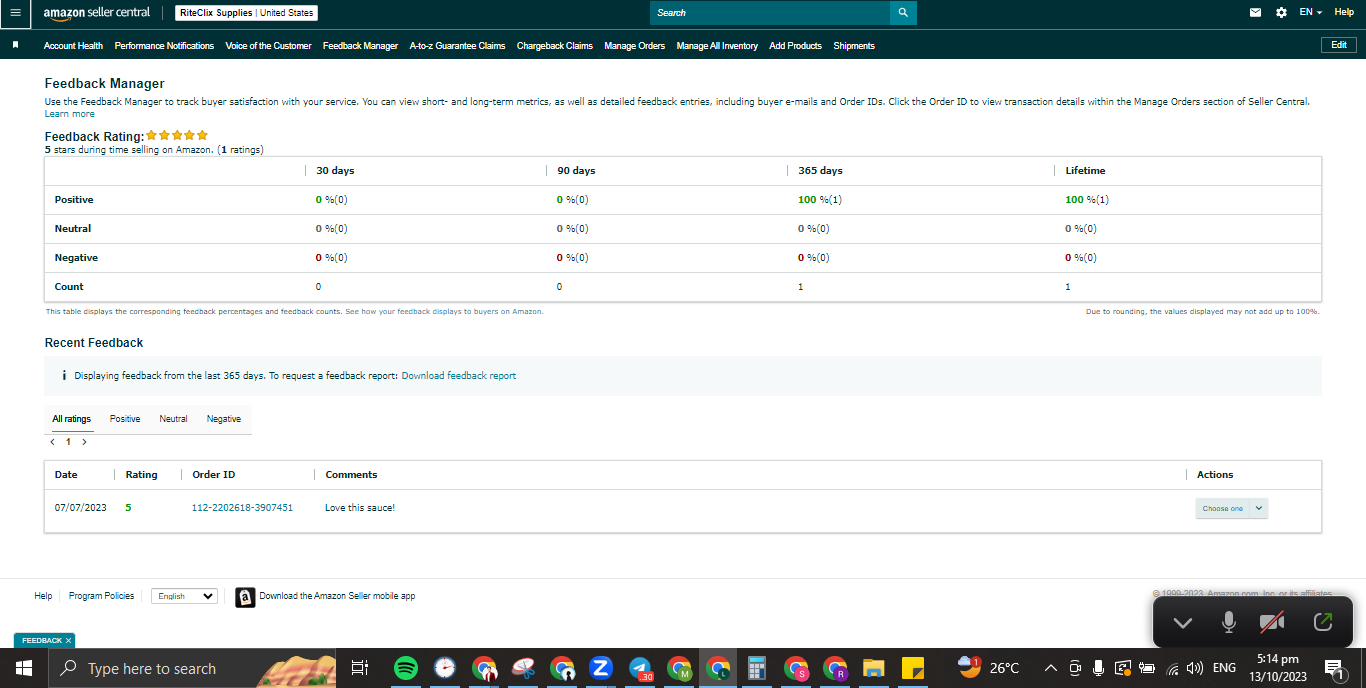Open Telegram from the taskbar
Screen dimensions: 1366x688
pyautogui.click(x=640, y=668)
